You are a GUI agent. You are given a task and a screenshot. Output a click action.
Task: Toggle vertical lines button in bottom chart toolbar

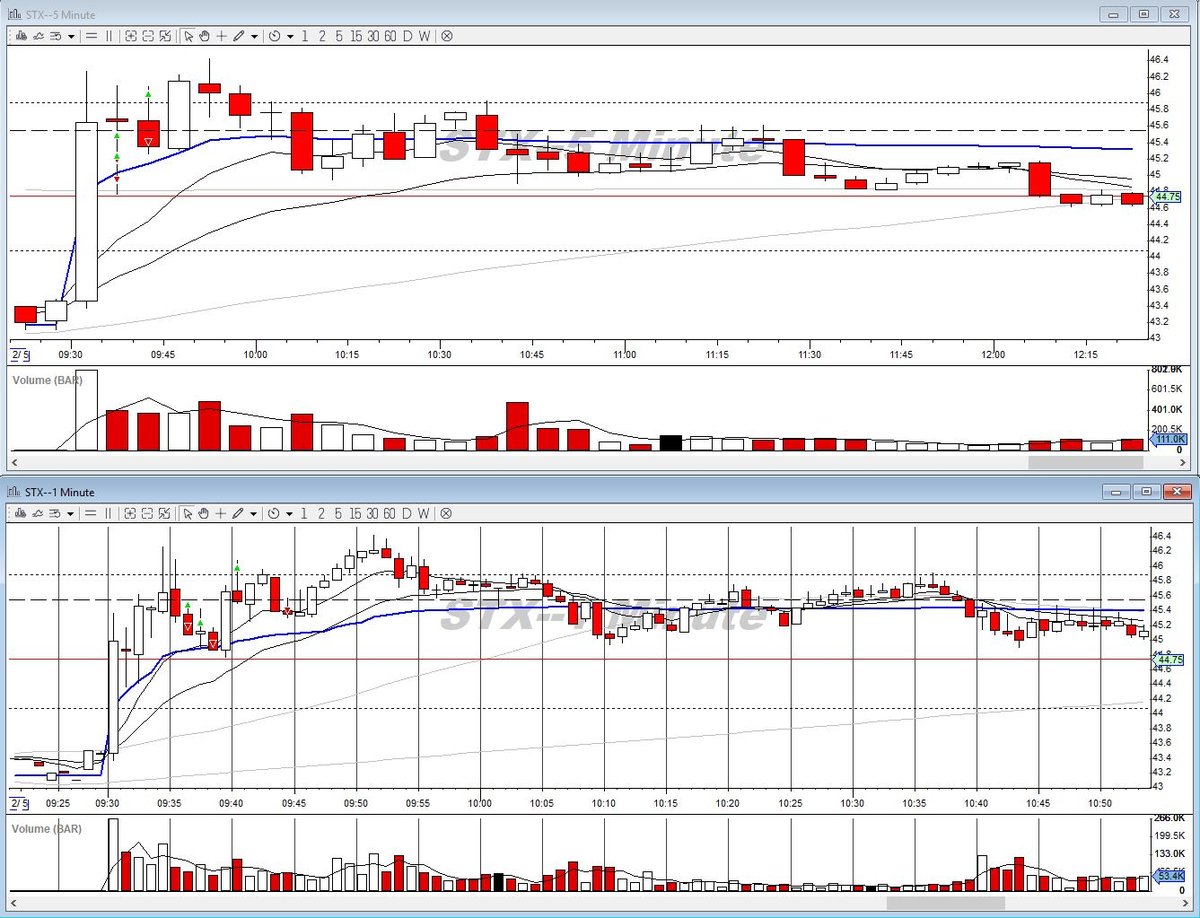(x=109, y=513)
